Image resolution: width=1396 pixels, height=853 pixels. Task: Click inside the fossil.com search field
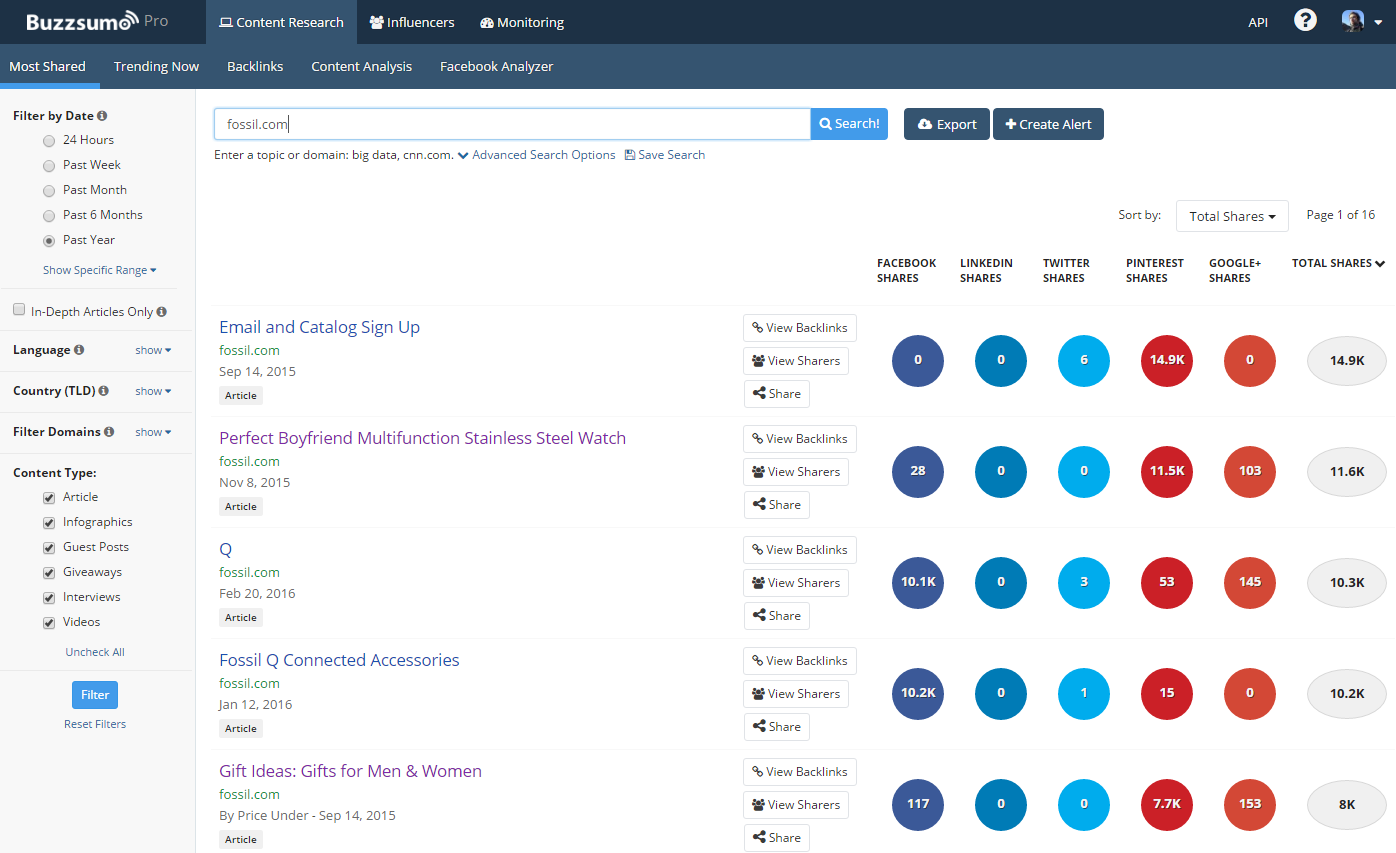[510, 123]
